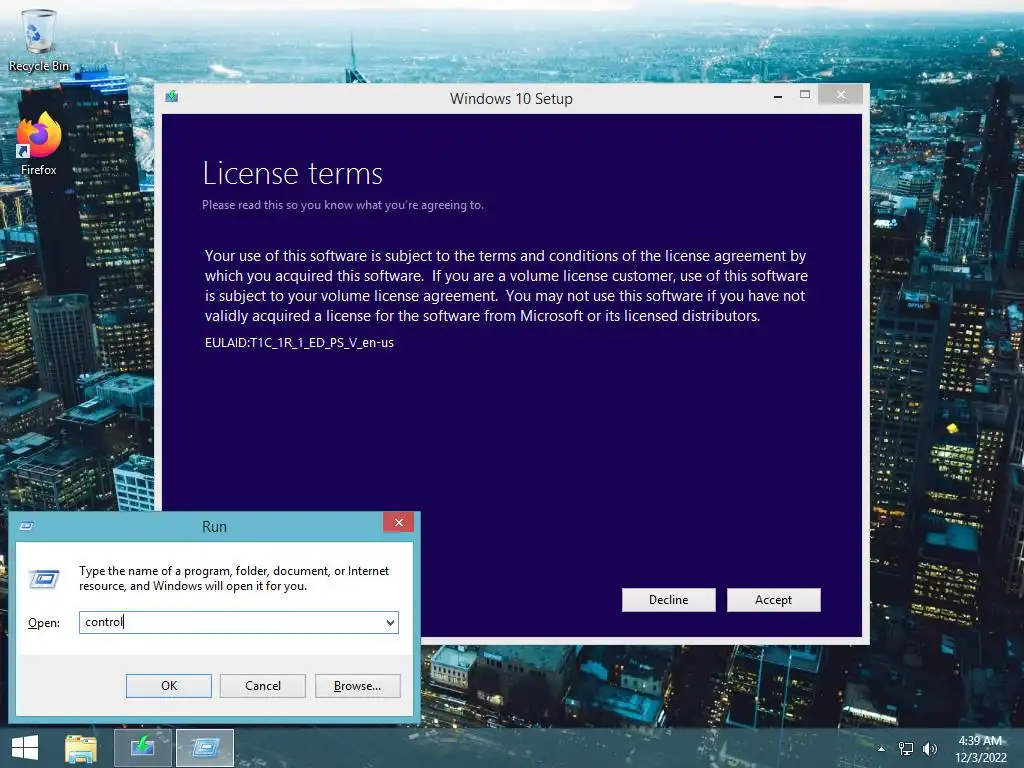Switch to the Run taskbar button
This screenshot has width=1024, height=768.
coord(205,748)
